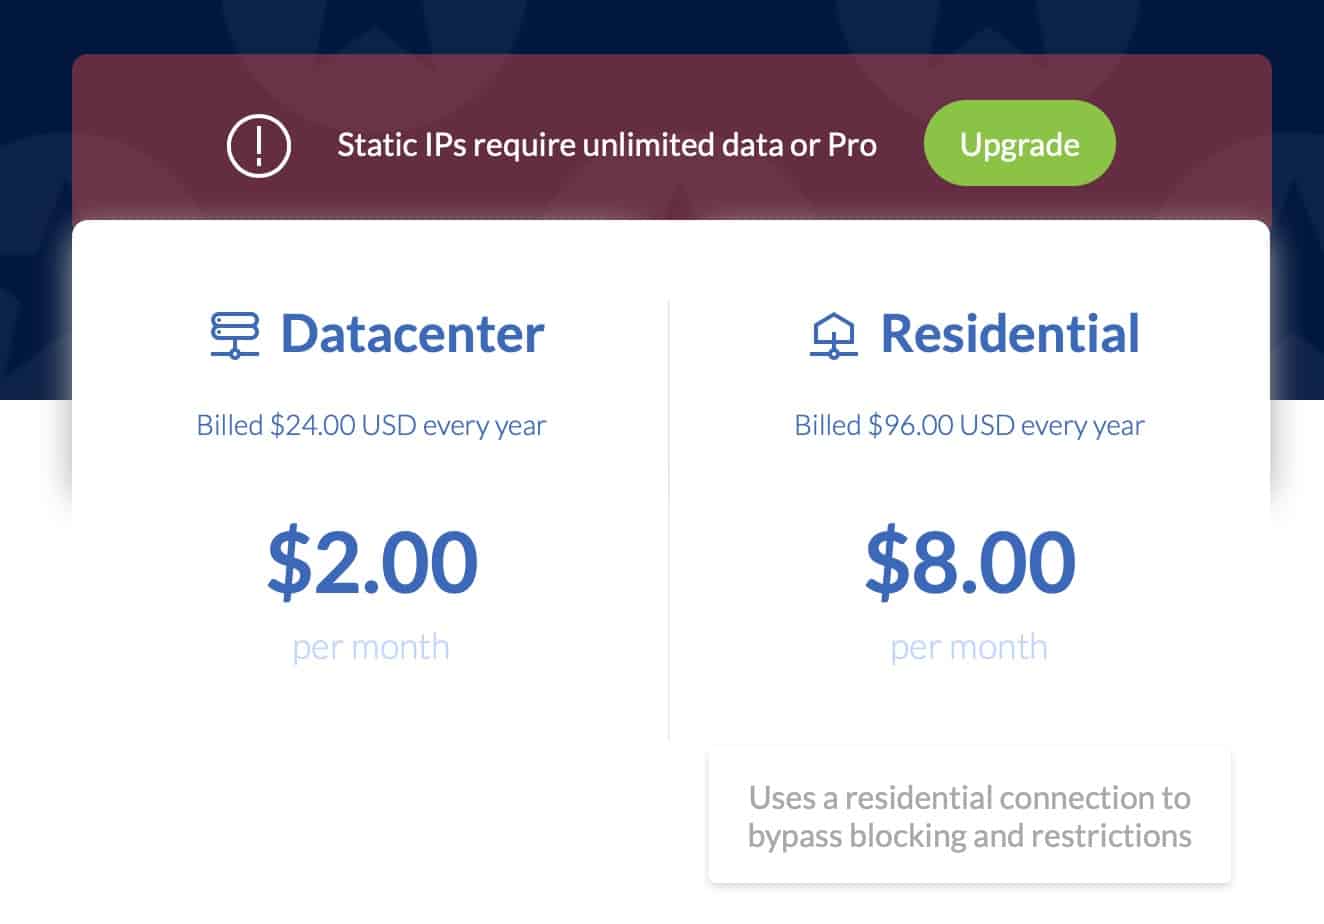Viewport: 1324px width, 924px height.
Task: Click the green Upgrade button
Action: [x=1019, y=143]
